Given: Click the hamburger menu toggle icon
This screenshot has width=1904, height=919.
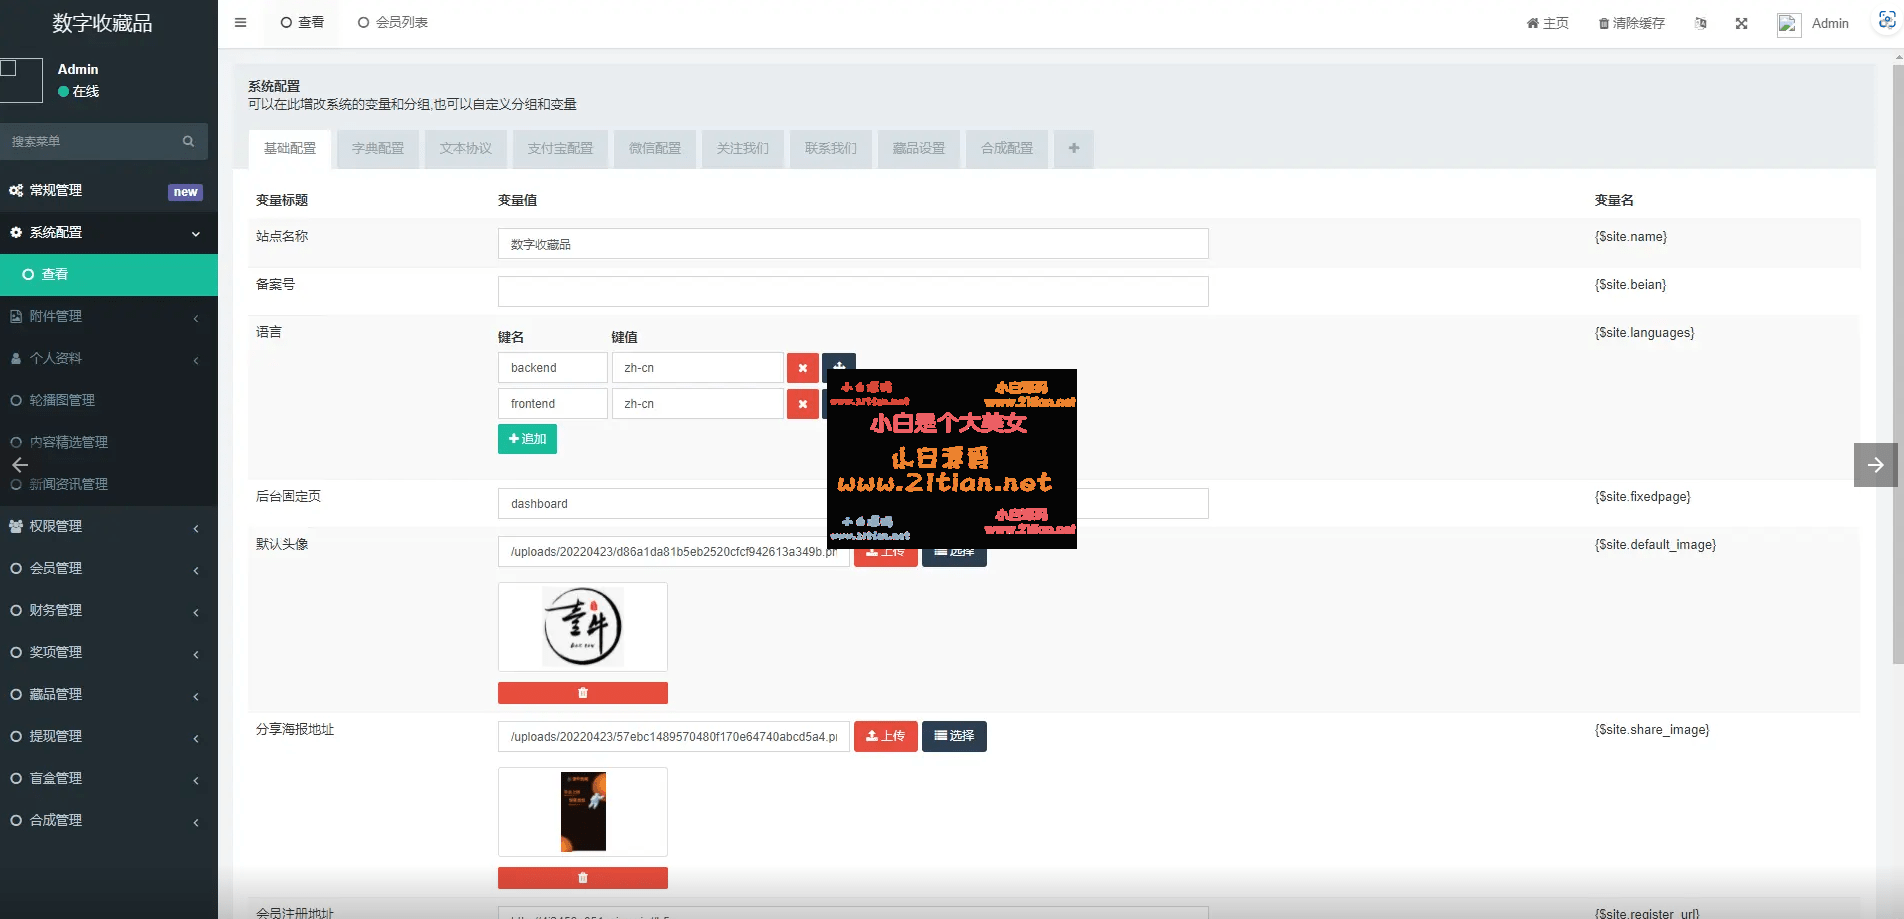Looking at the screenshot, I should tap(240, 22).
